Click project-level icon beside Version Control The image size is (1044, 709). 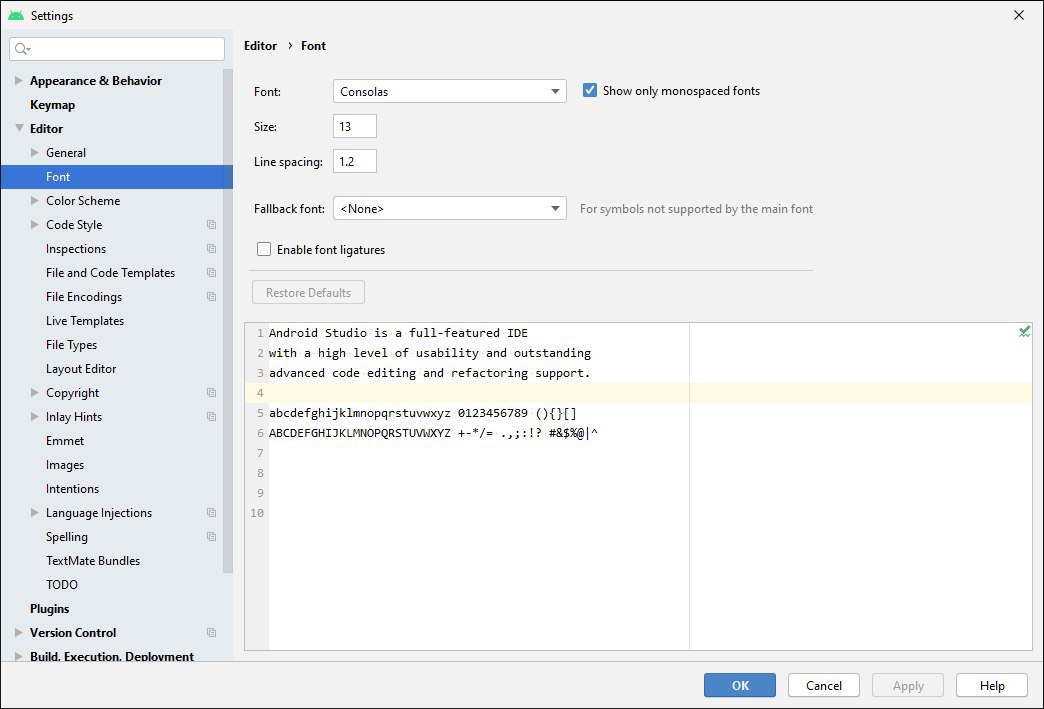click(211, 633)
